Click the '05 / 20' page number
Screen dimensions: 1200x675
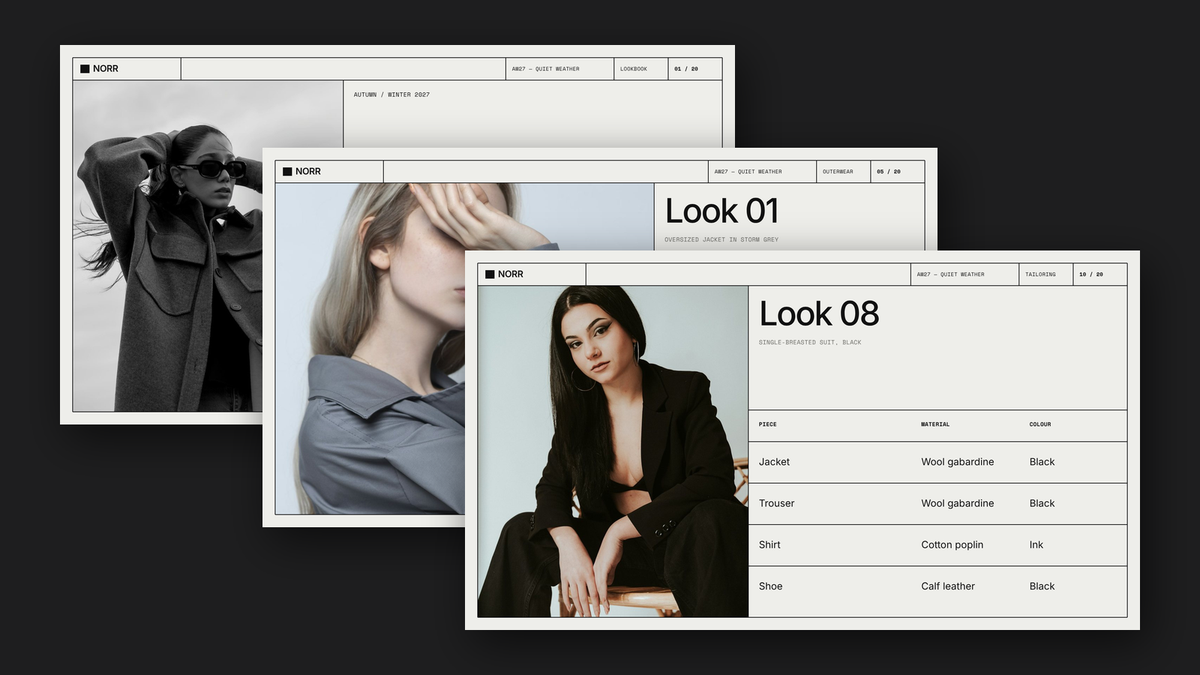pyautogui.click(x=889, y=172)
